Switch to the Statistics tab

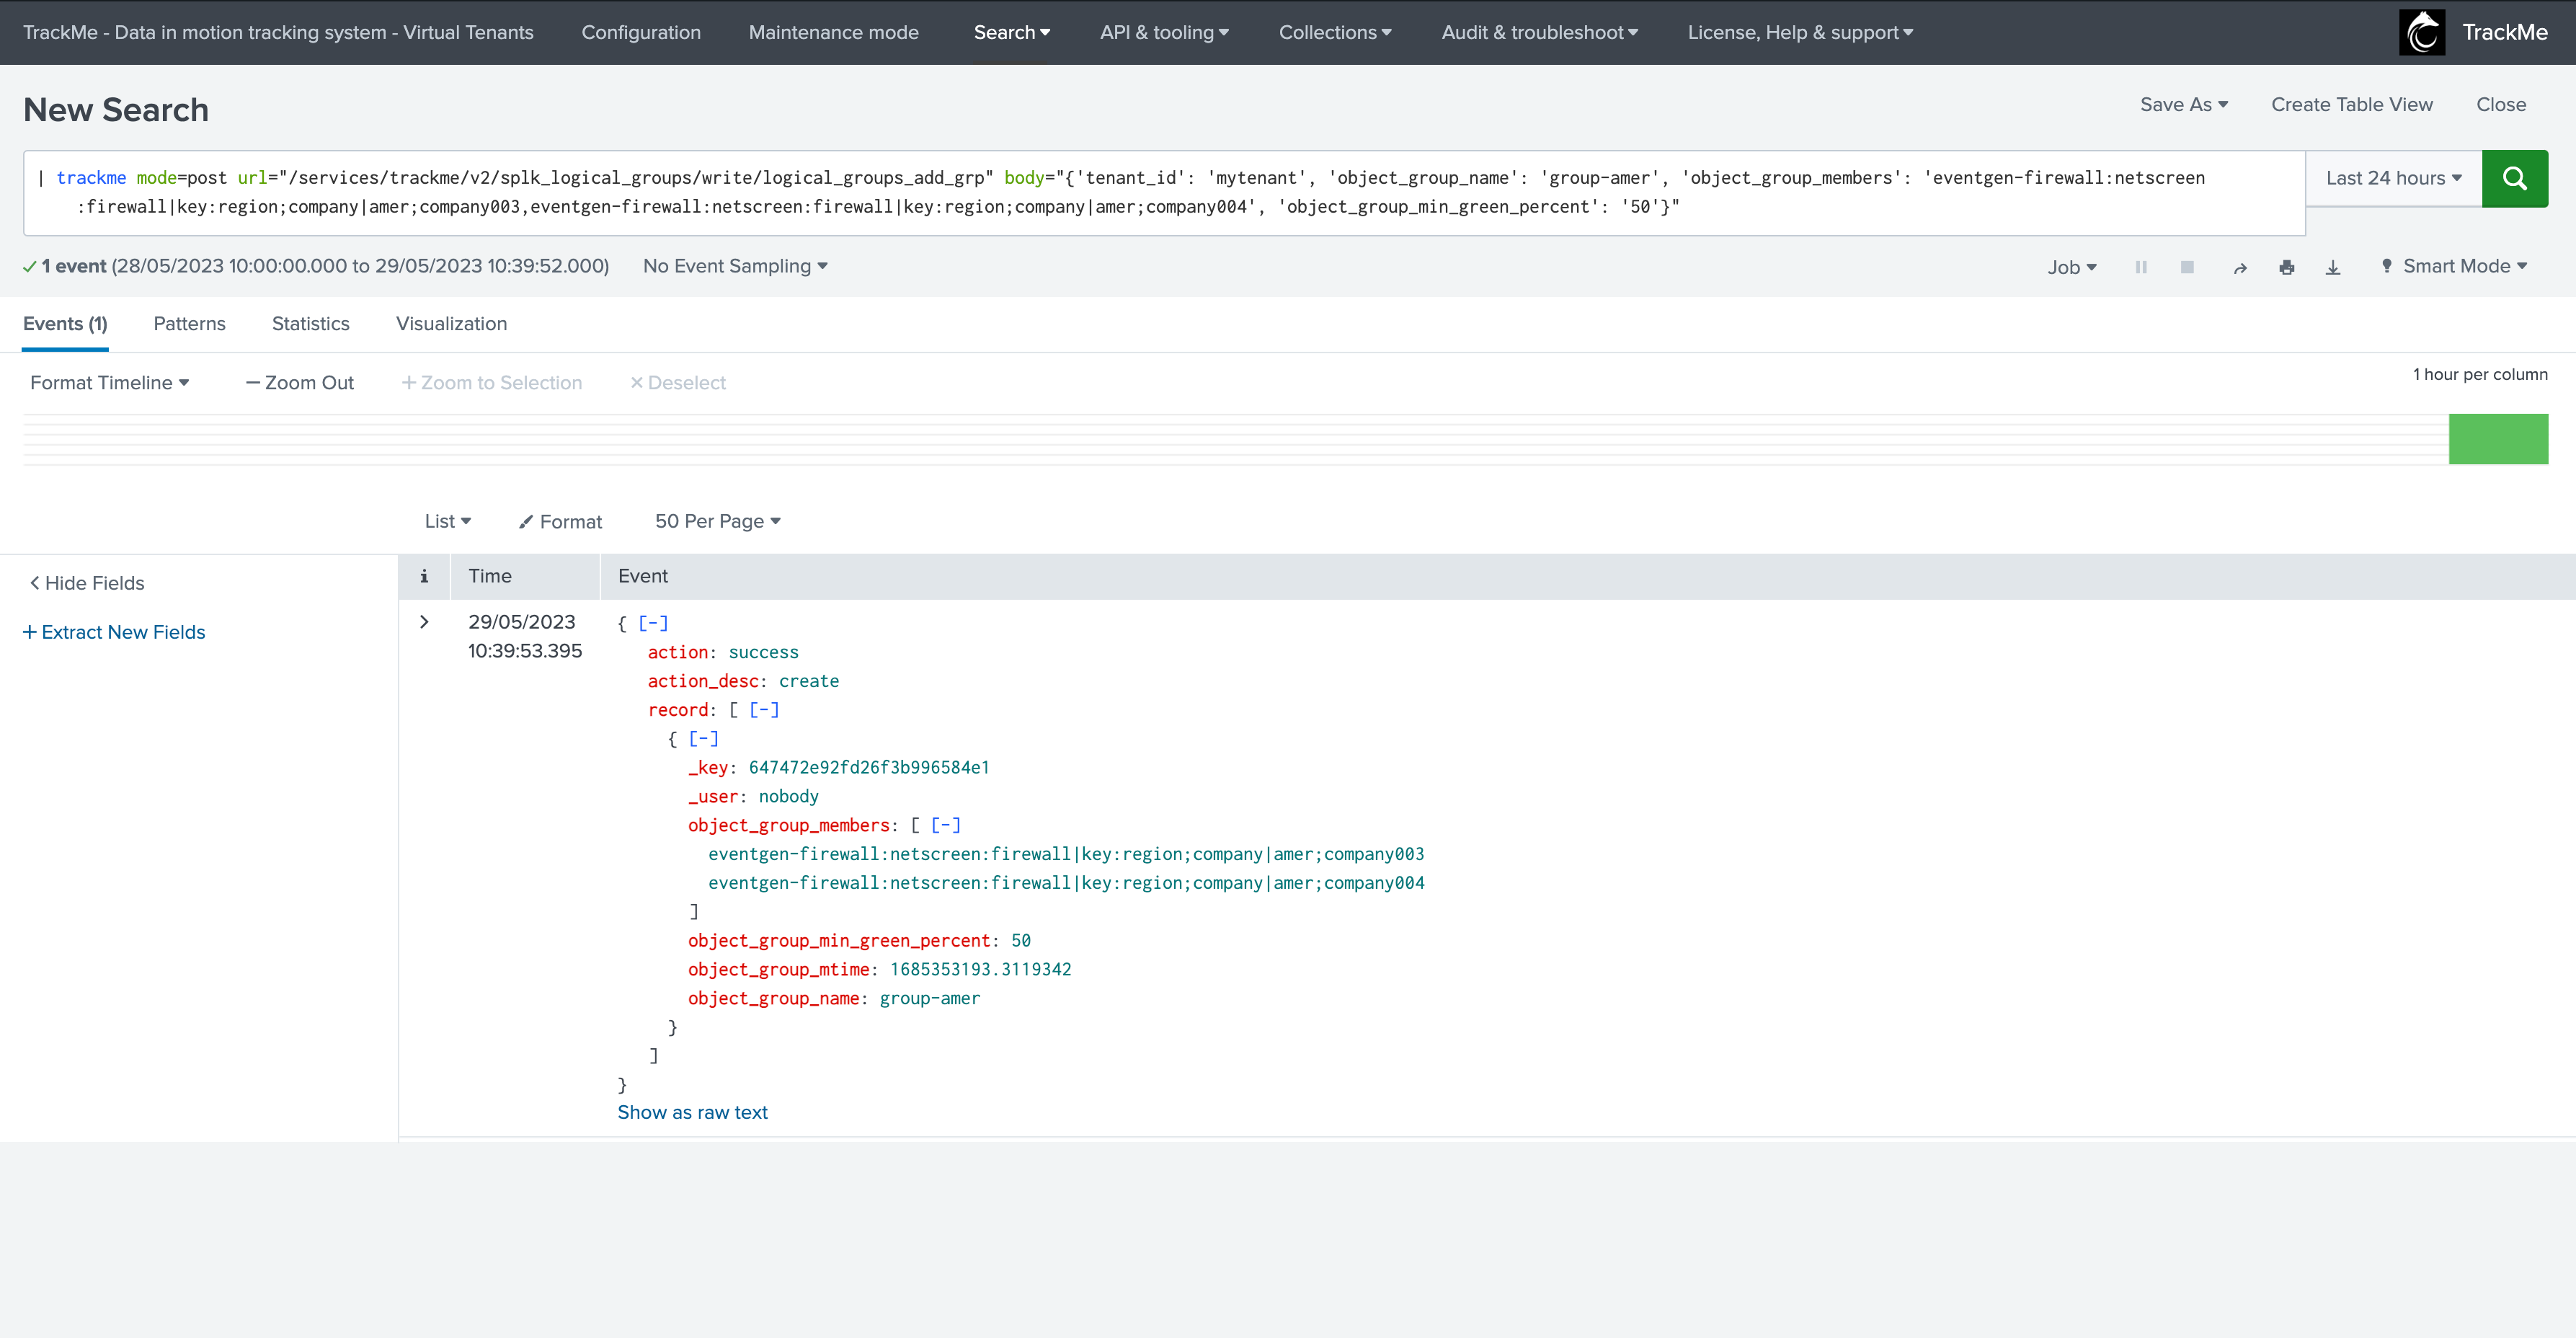point(311,323)
